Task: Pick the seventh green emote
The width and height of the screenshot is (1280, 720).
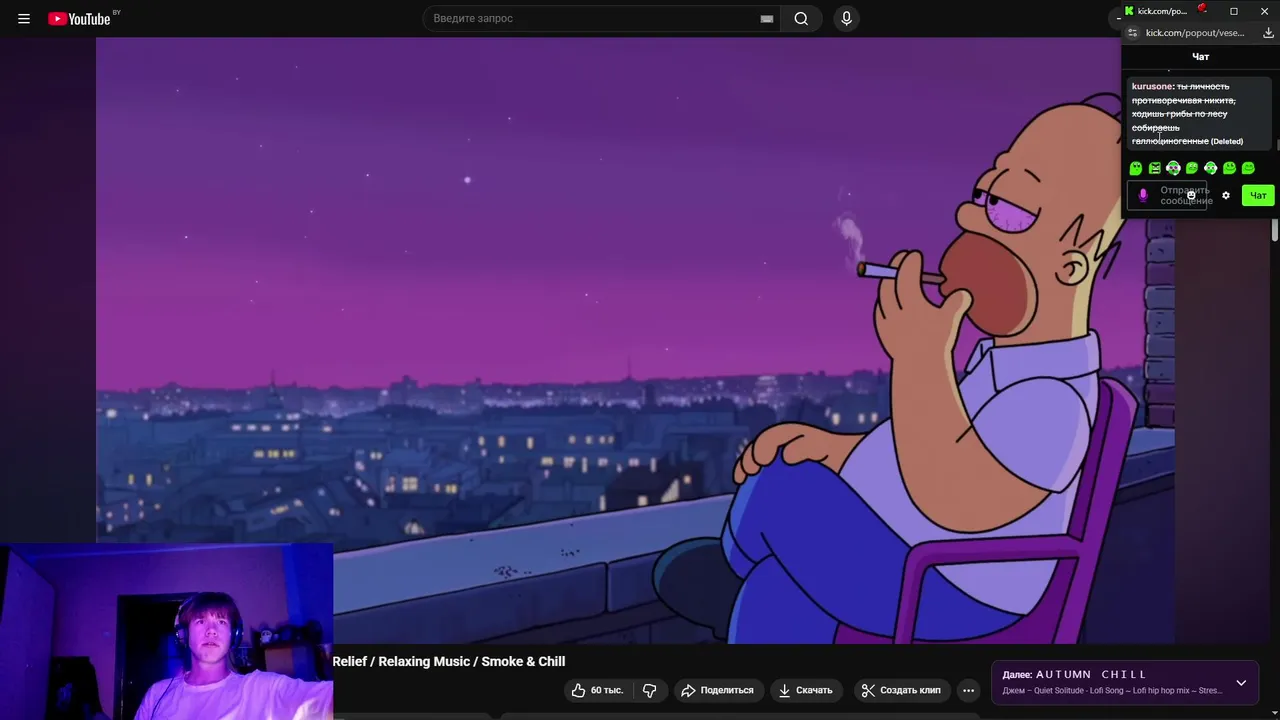Action: click(1248, 168)
